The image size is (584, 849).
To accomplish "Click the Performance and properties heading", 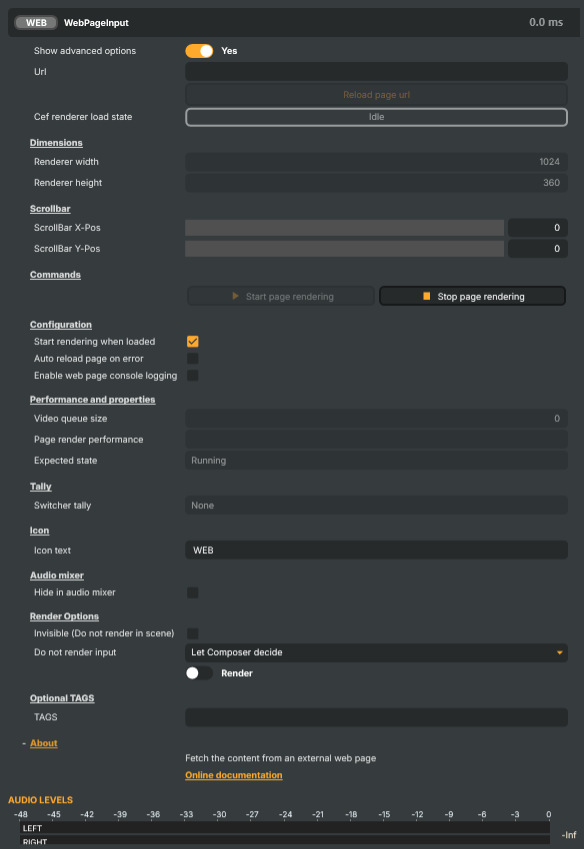I will [x=93, y=400].
